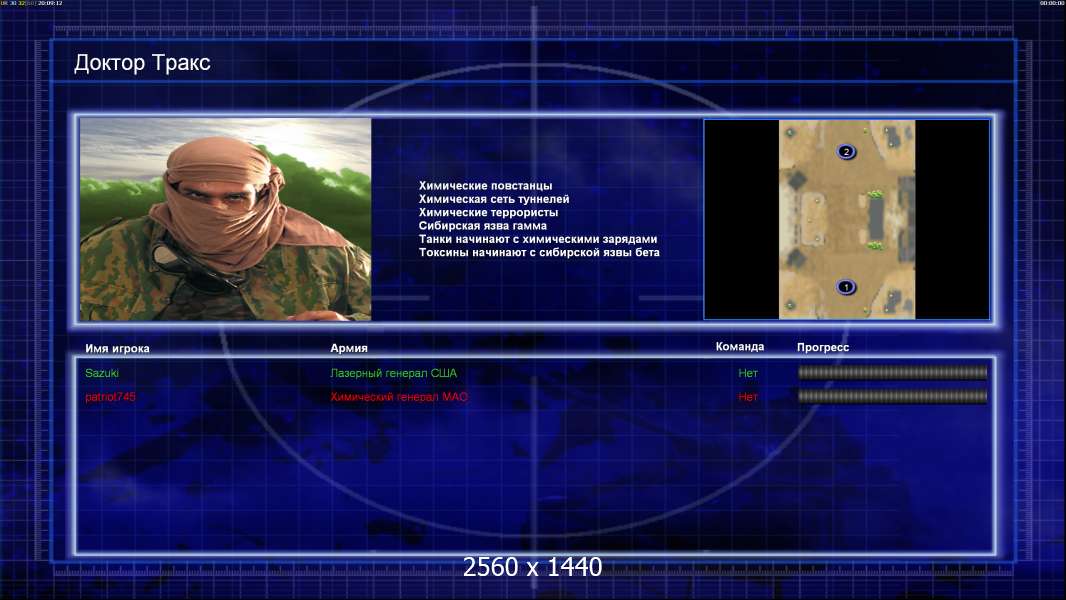Select player name patriot745
1066x600 pixels.
(x=110, y=397)
